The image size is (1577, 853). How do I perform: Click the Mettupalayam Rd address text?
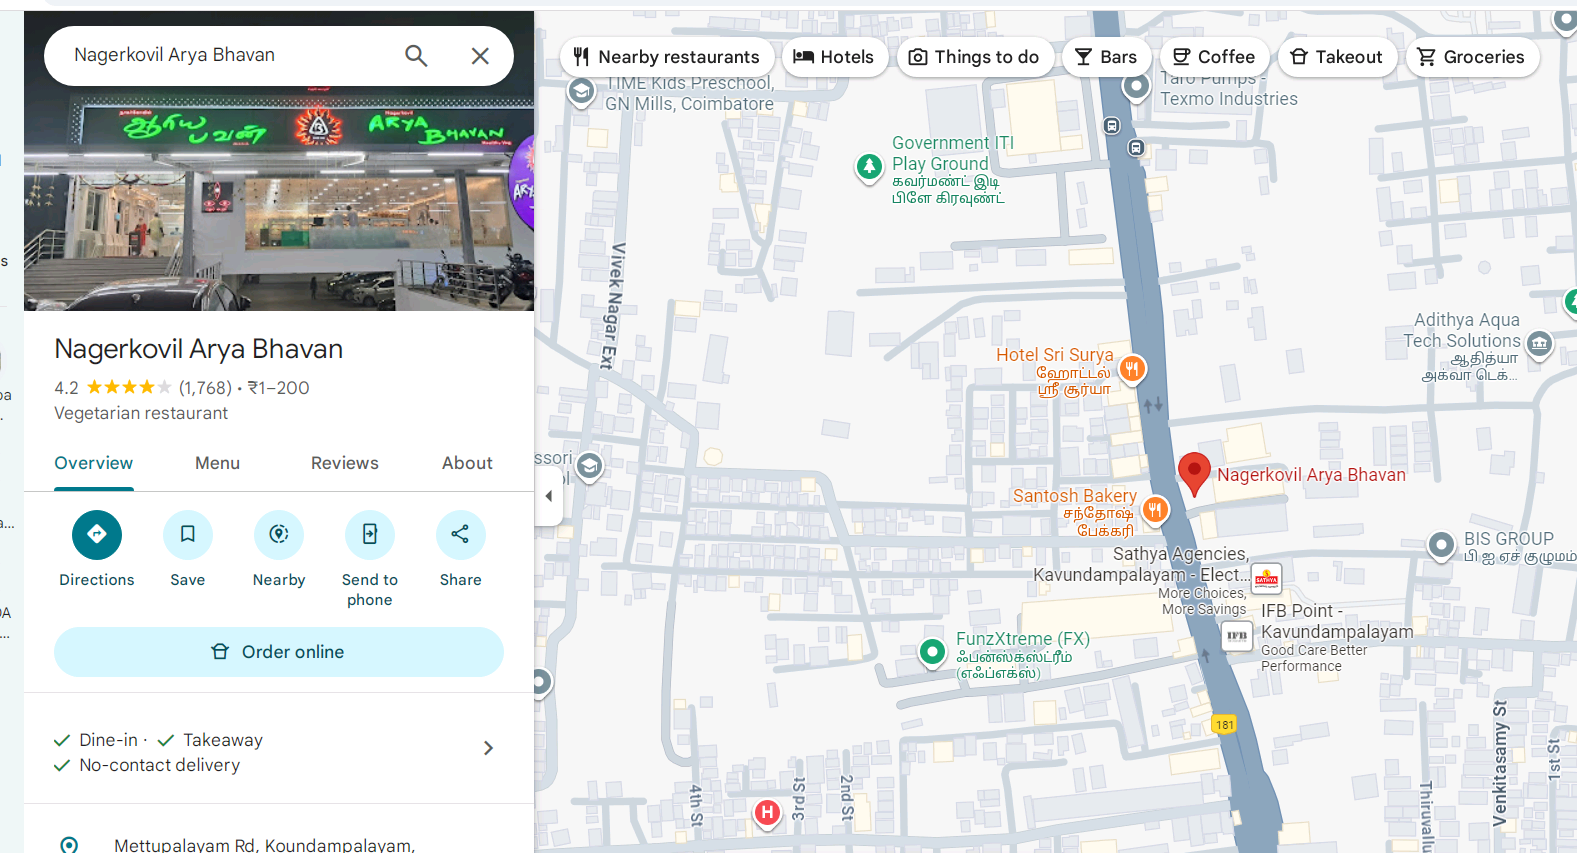(264, 846)
